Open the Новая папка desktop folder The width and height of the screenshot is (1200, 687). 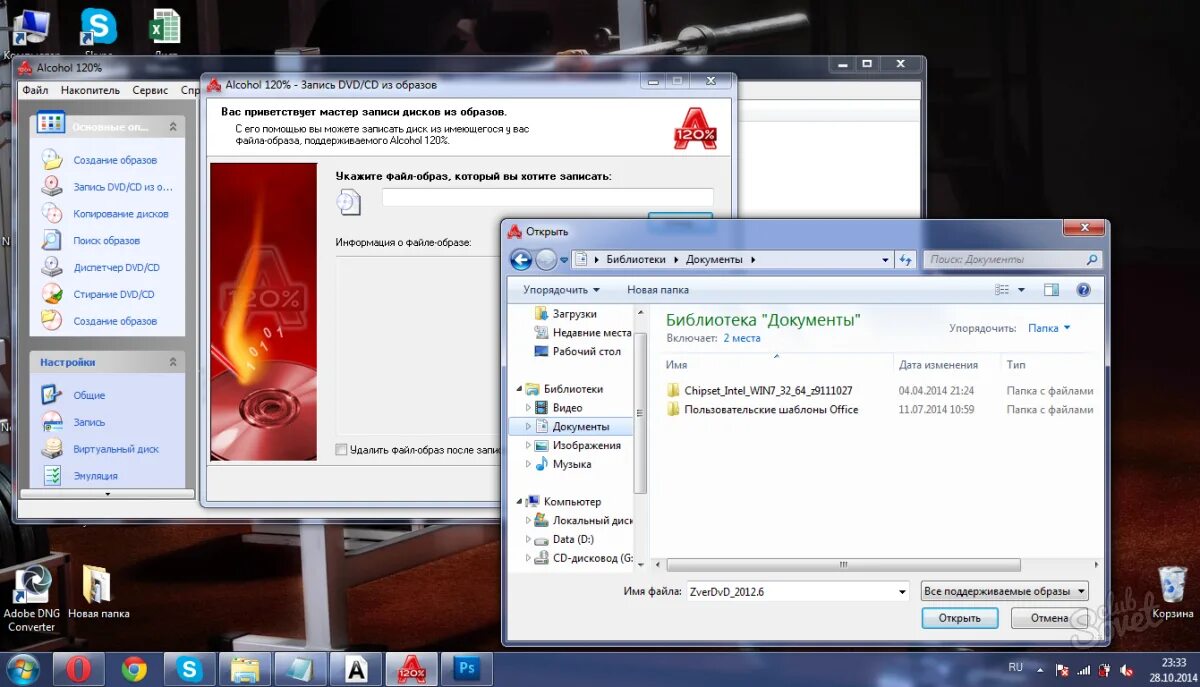[x=97, y=592]
